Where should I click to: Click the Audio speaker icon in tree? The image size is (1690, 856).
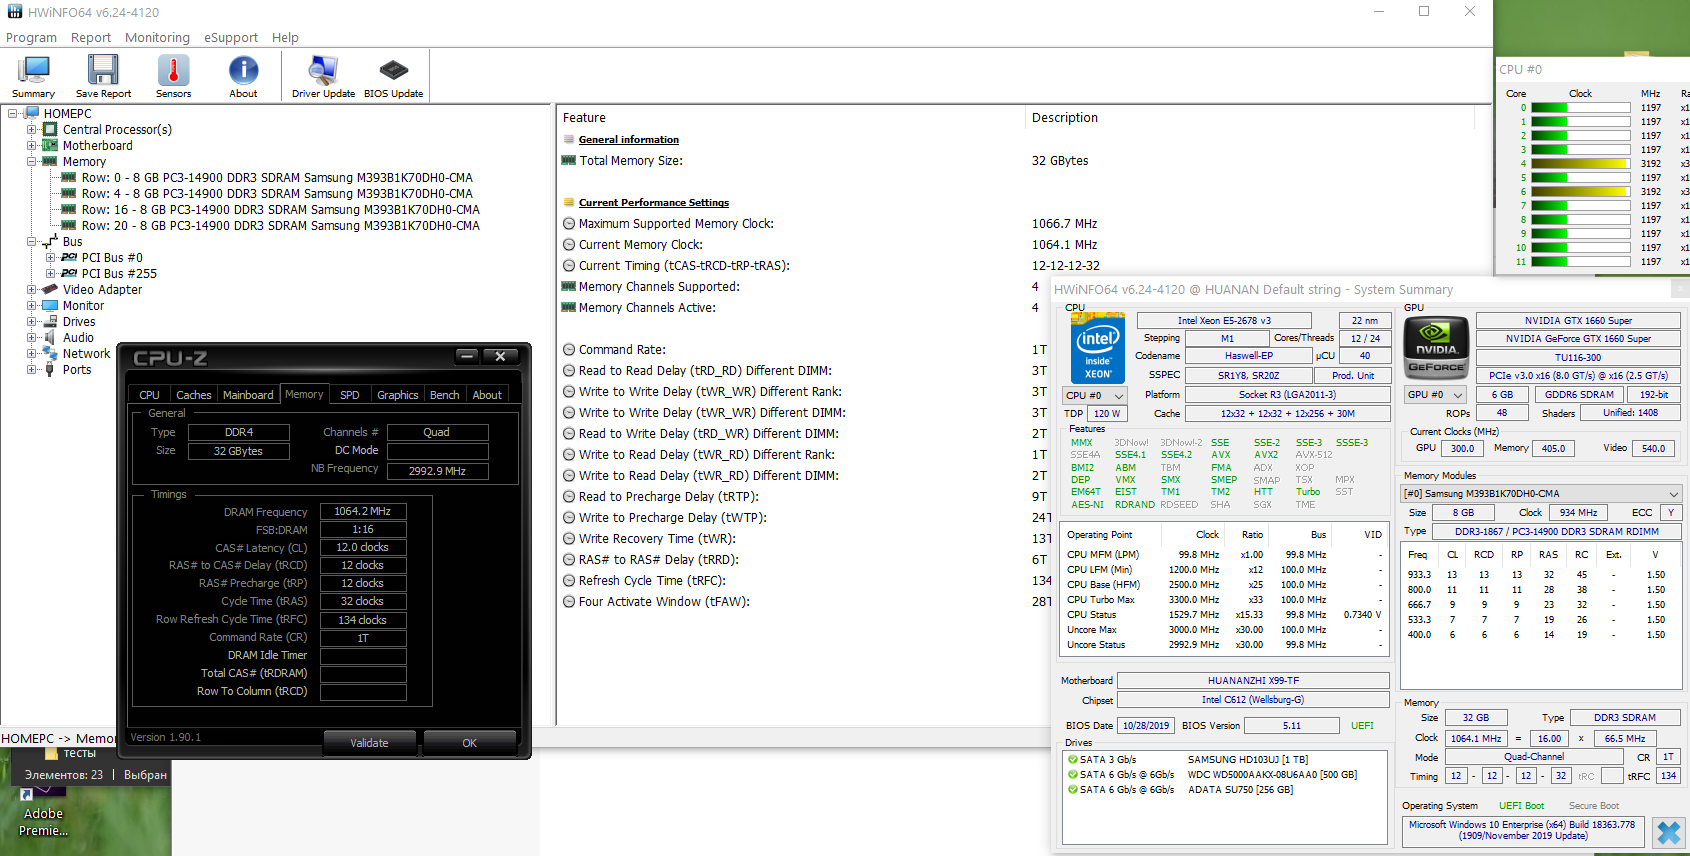[x=50, y=337]
